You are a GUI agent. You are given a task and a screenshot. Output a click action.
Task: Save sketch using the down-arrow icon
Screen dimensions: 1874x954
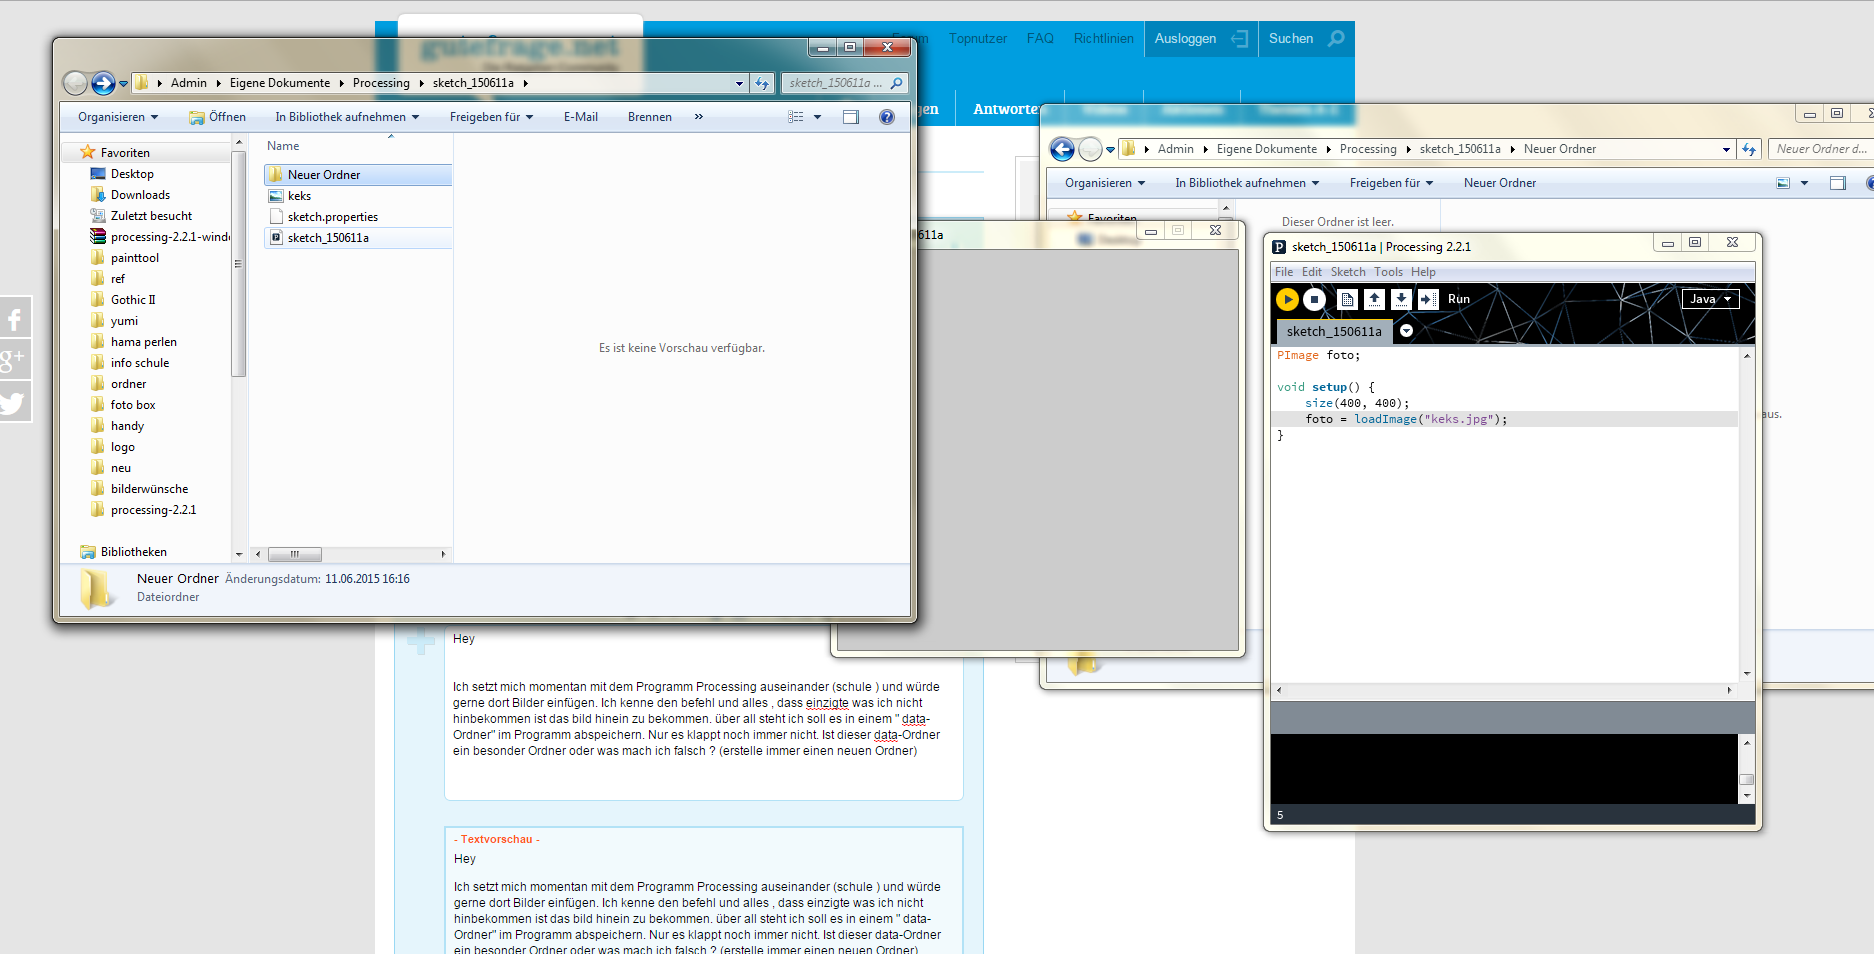coord(1401,299)
